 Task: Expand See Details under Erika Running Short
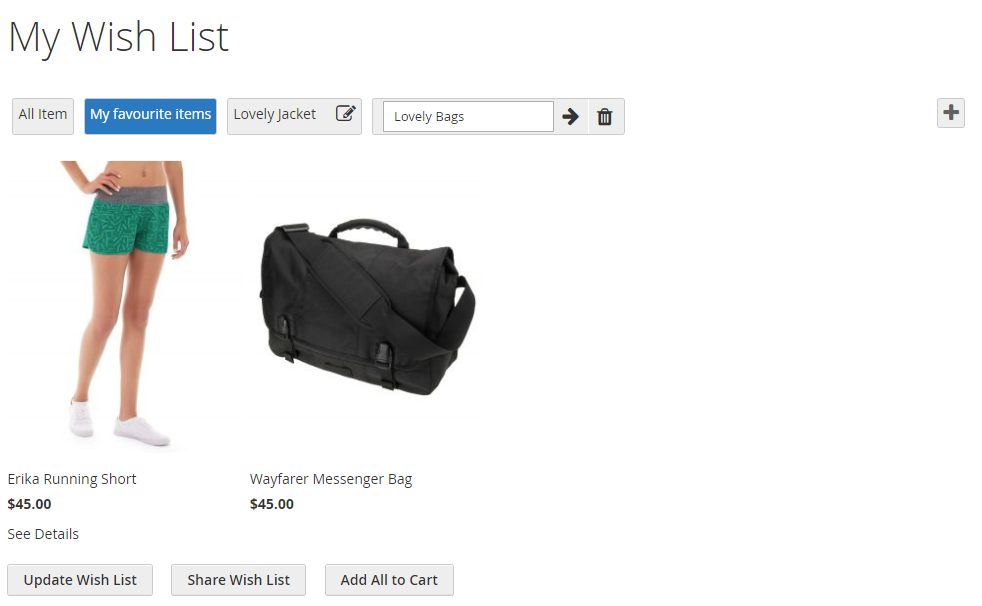(x=43, y=534)
